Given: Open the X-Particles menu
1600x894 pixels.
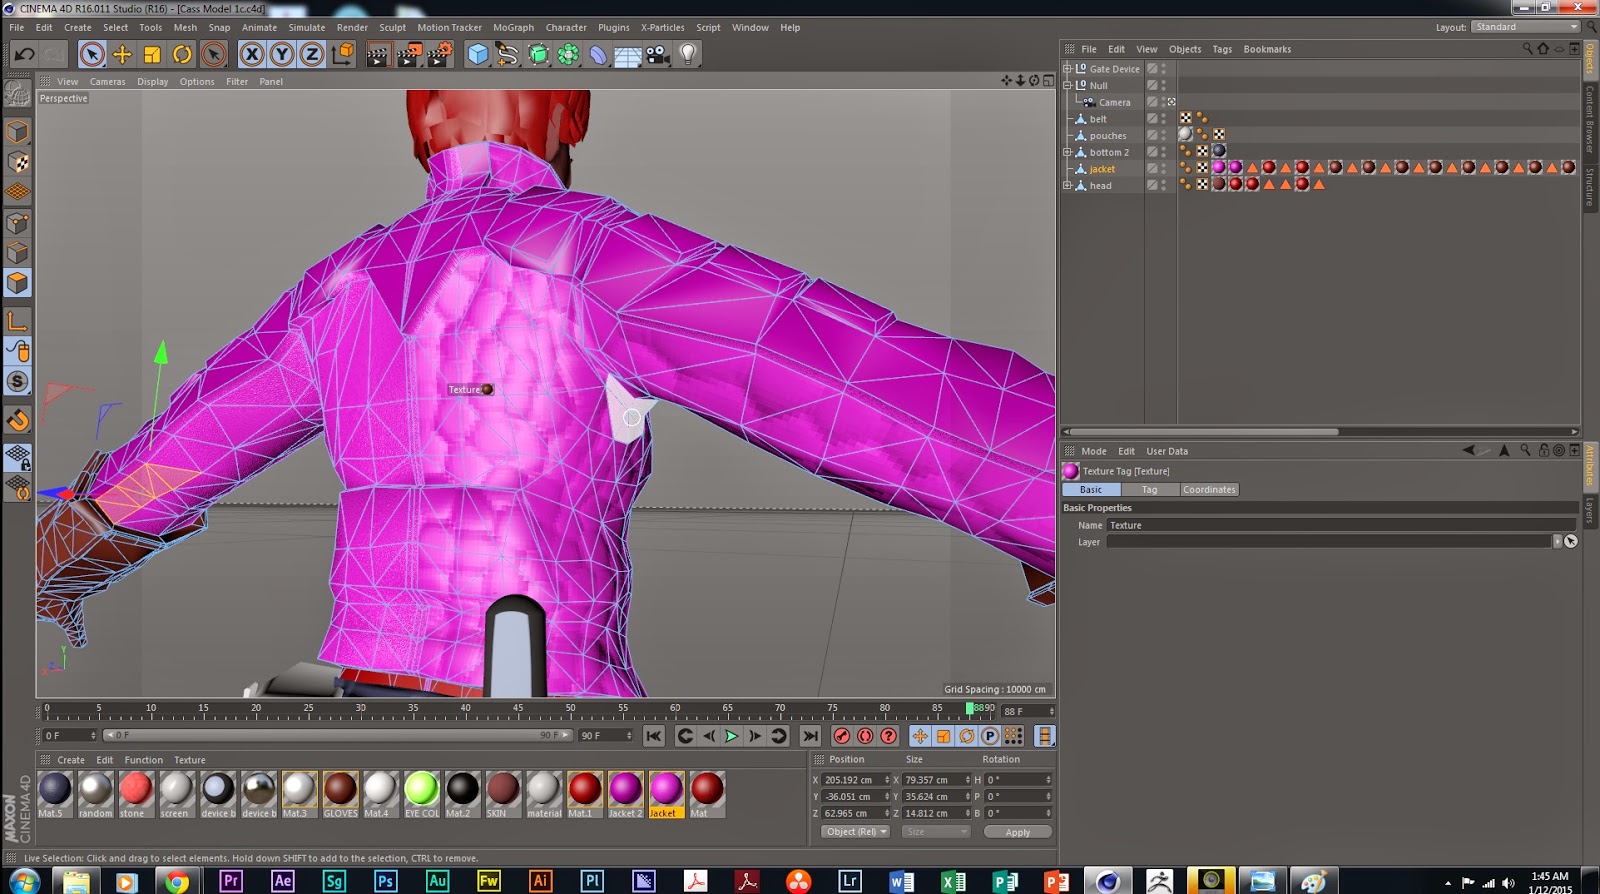Looking at the screenshot, I should tap(662, 27).
